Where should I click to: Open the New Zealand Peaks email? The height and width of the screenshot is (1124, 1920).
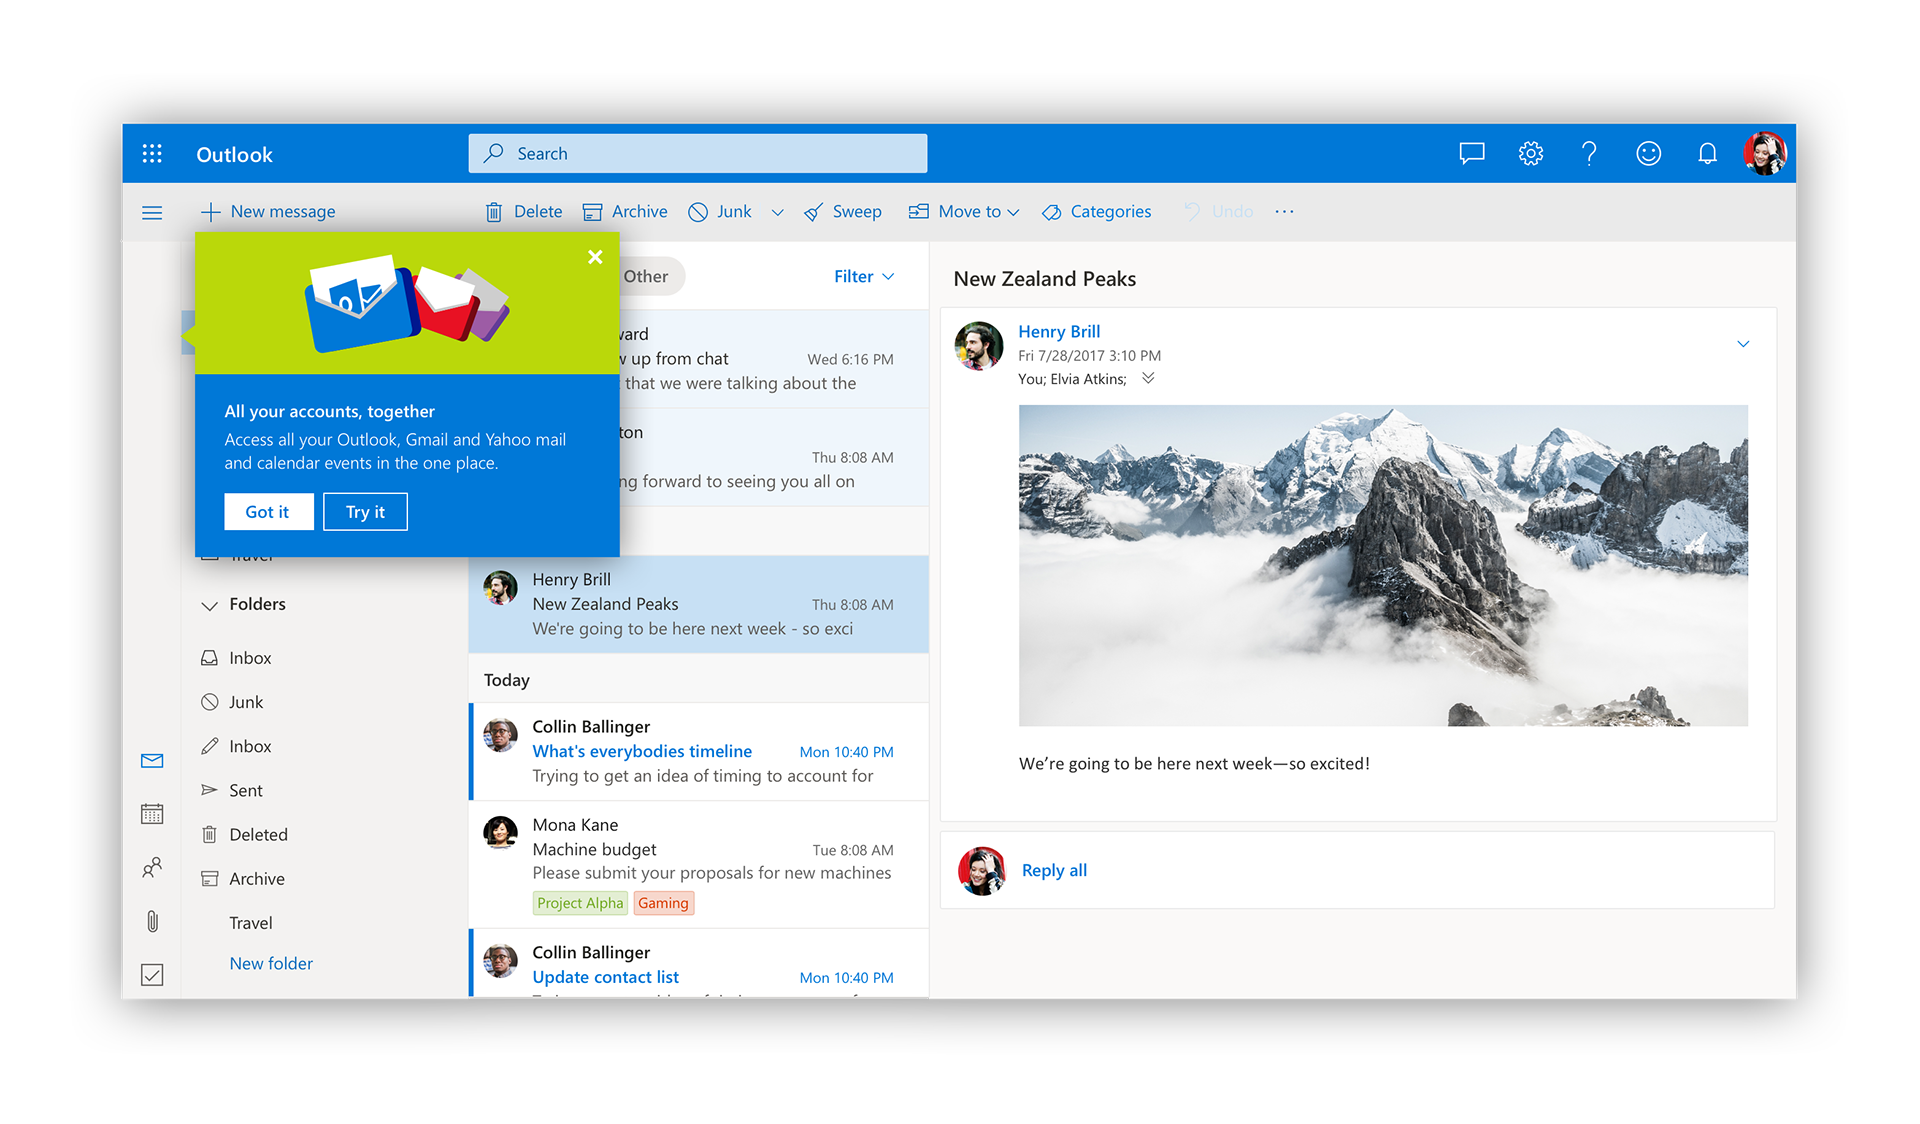pyautogui.click(x=699, y=605)
